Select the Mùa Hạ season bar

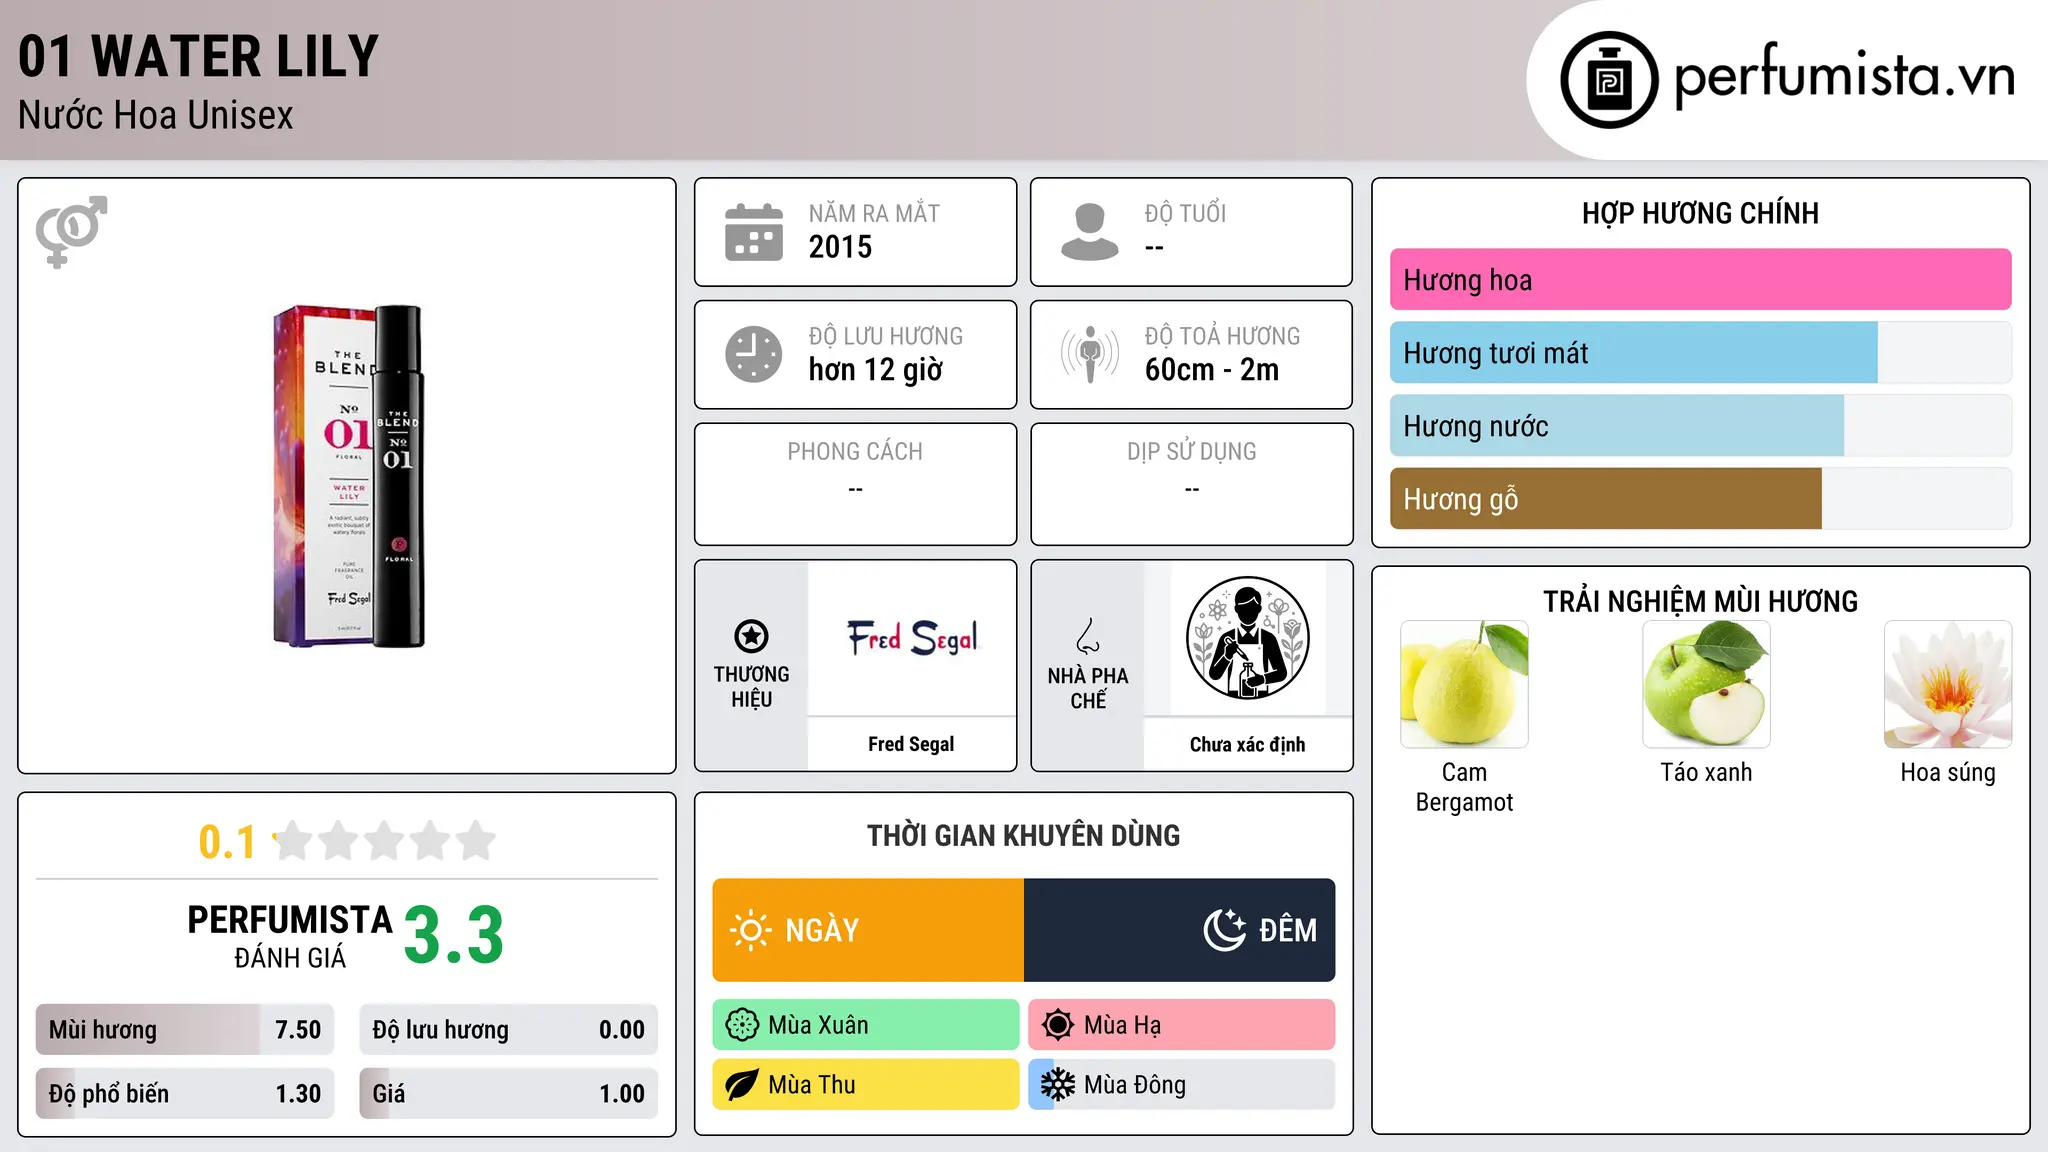[x=1182, y=1025]
